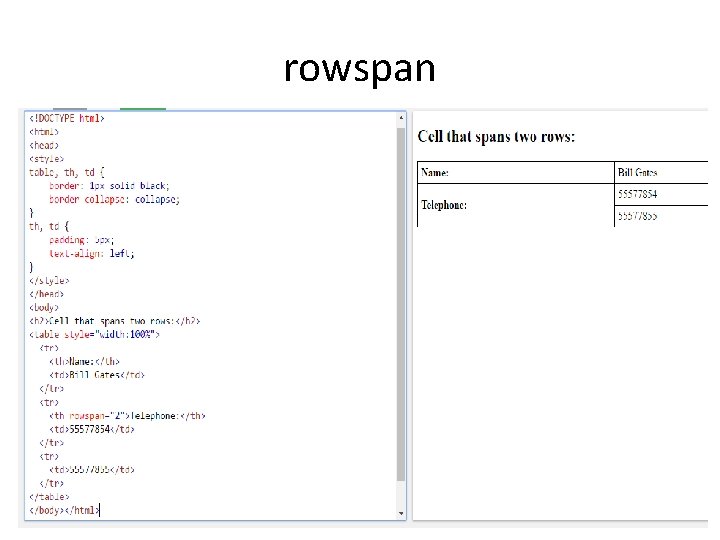
Task: Click the 'table, th, td {' selector line
Action: click(x=67, y=173)
